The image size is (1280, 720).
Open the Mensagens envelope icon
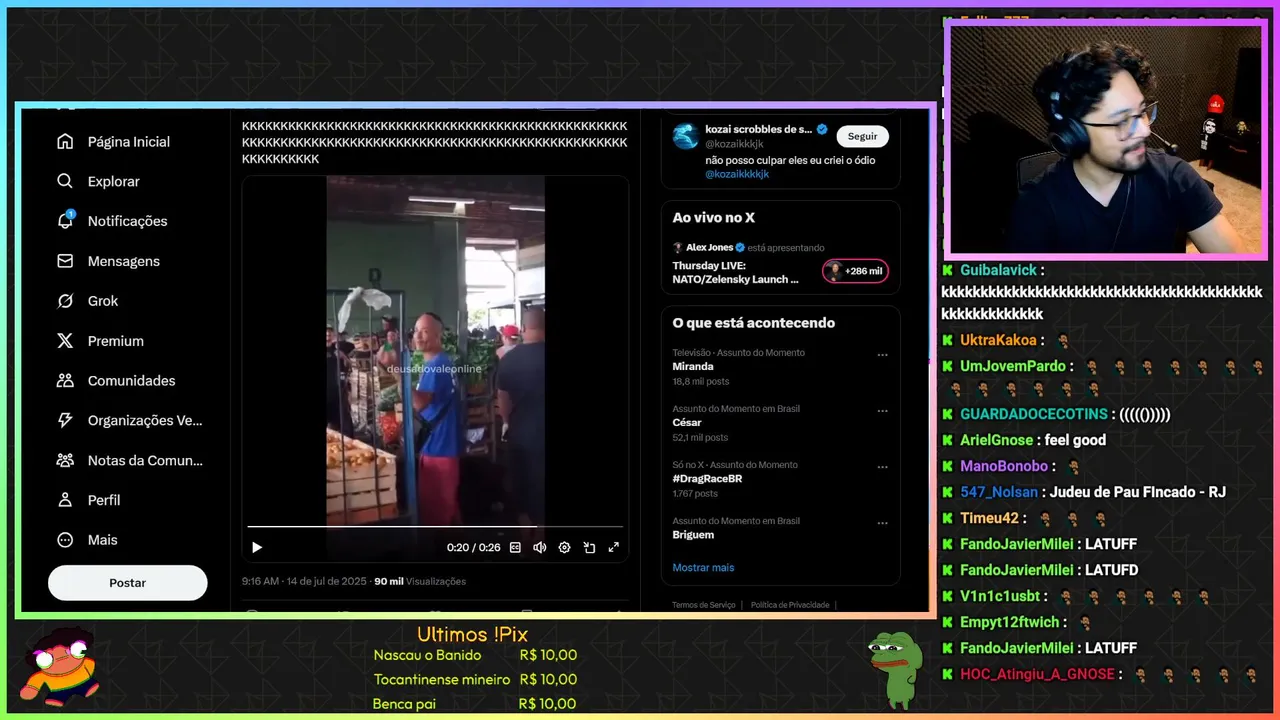[65, 261]
